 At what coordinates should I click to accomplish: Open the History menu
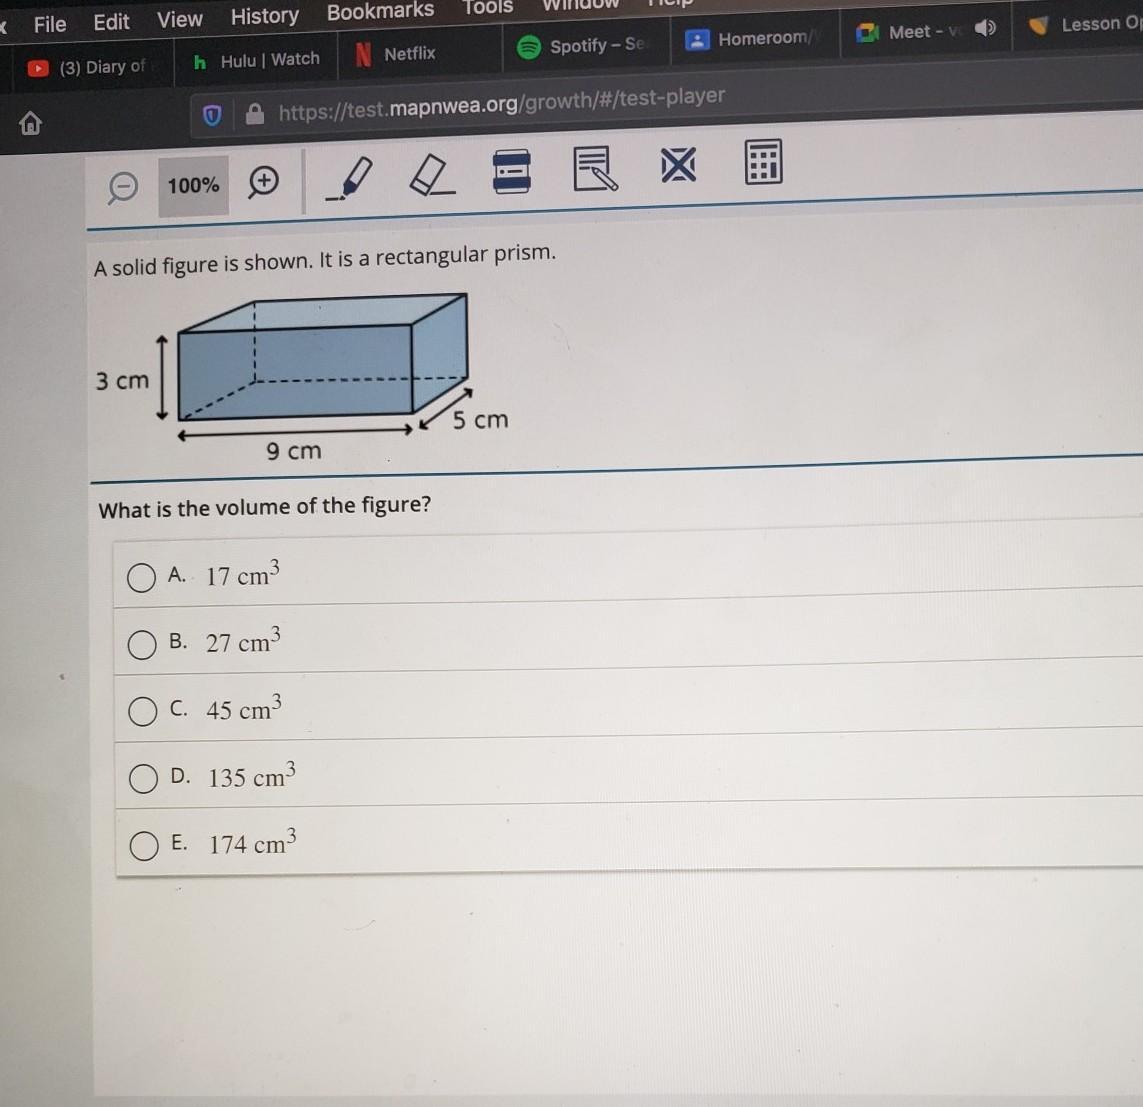(x=265, y=16)
